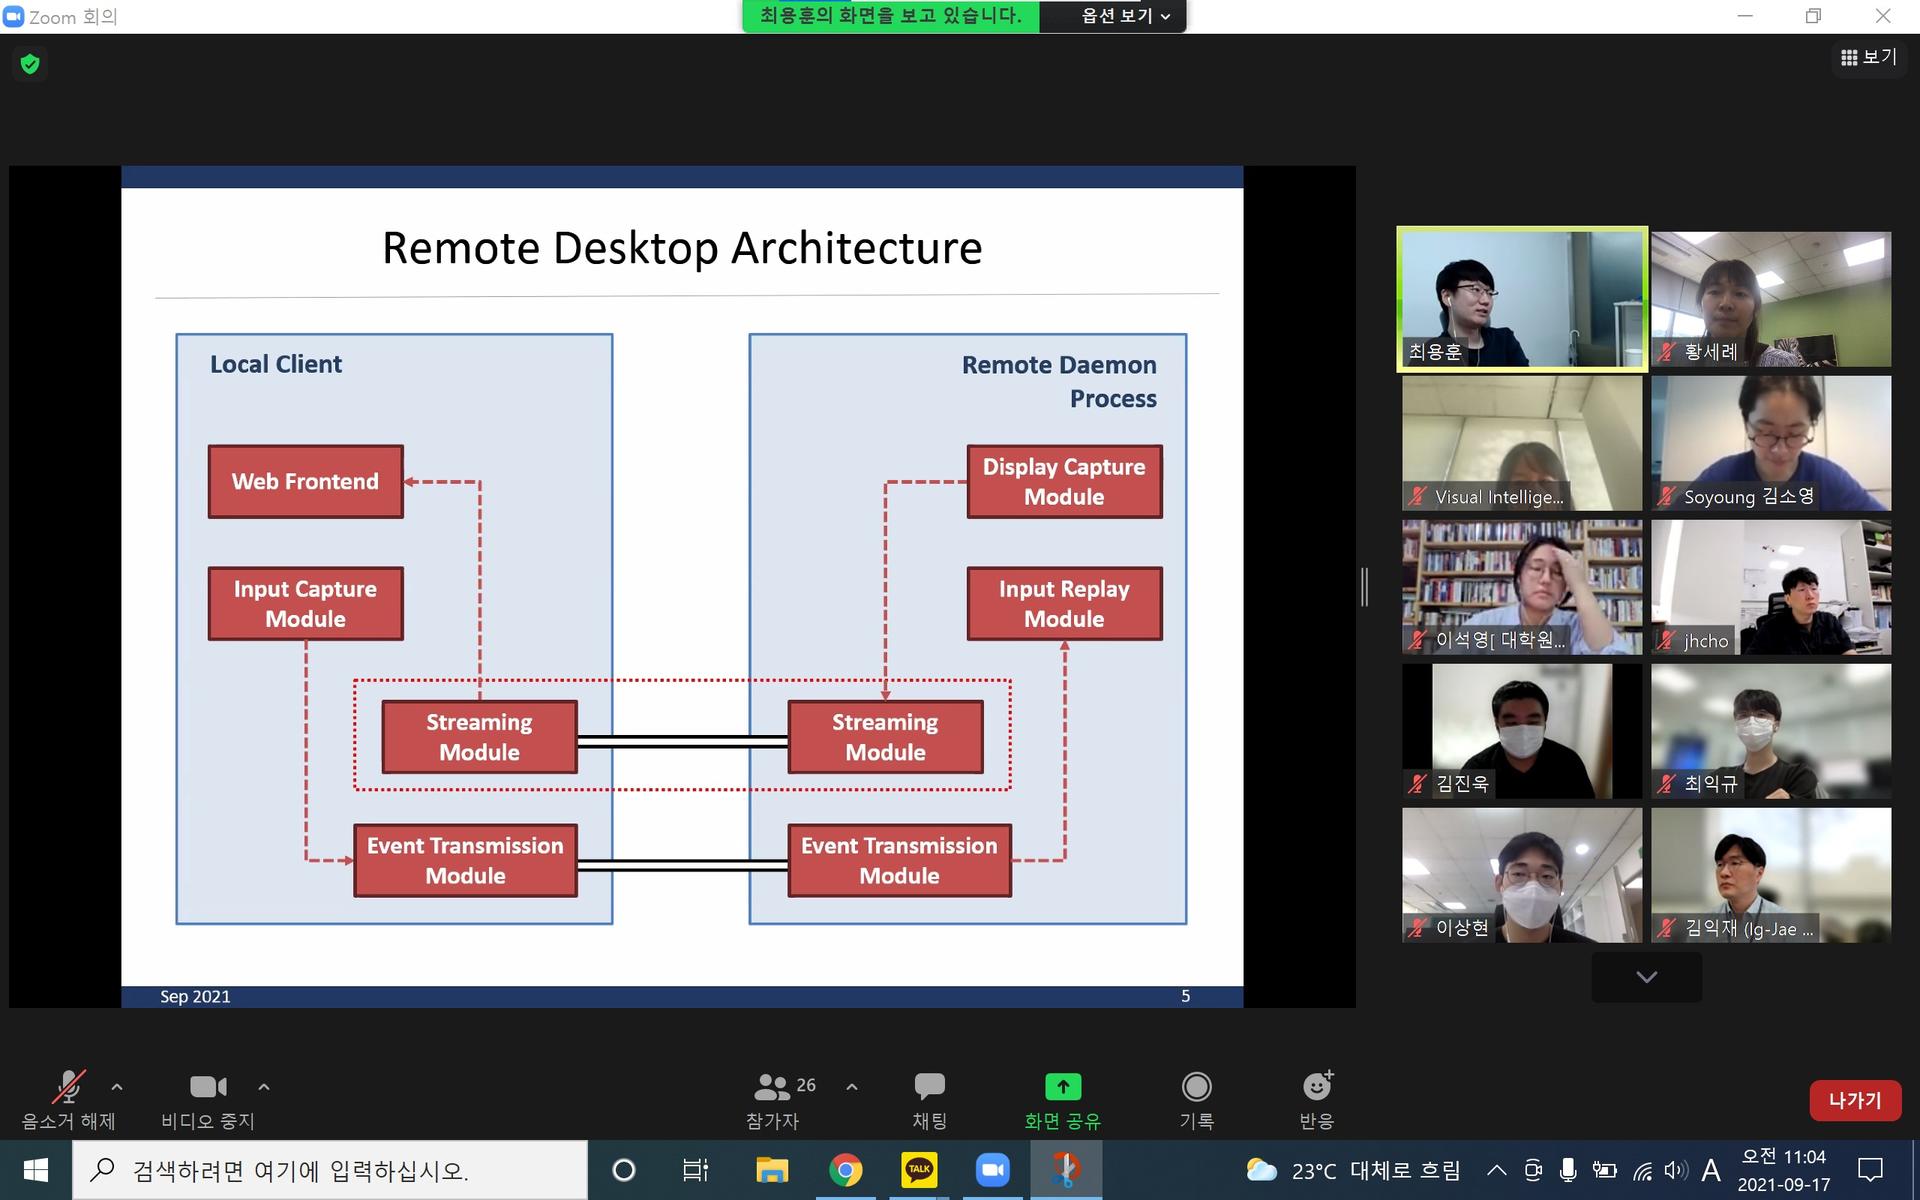Open File Explorer from taskbar
The image size is (1920, 1200).
[771, 1170]
